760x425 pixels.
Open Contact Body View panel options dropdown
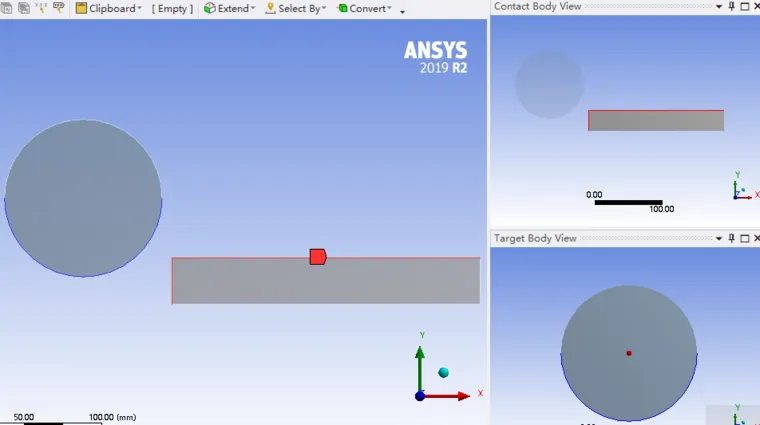pyautogui.click(x=719, y=7)
